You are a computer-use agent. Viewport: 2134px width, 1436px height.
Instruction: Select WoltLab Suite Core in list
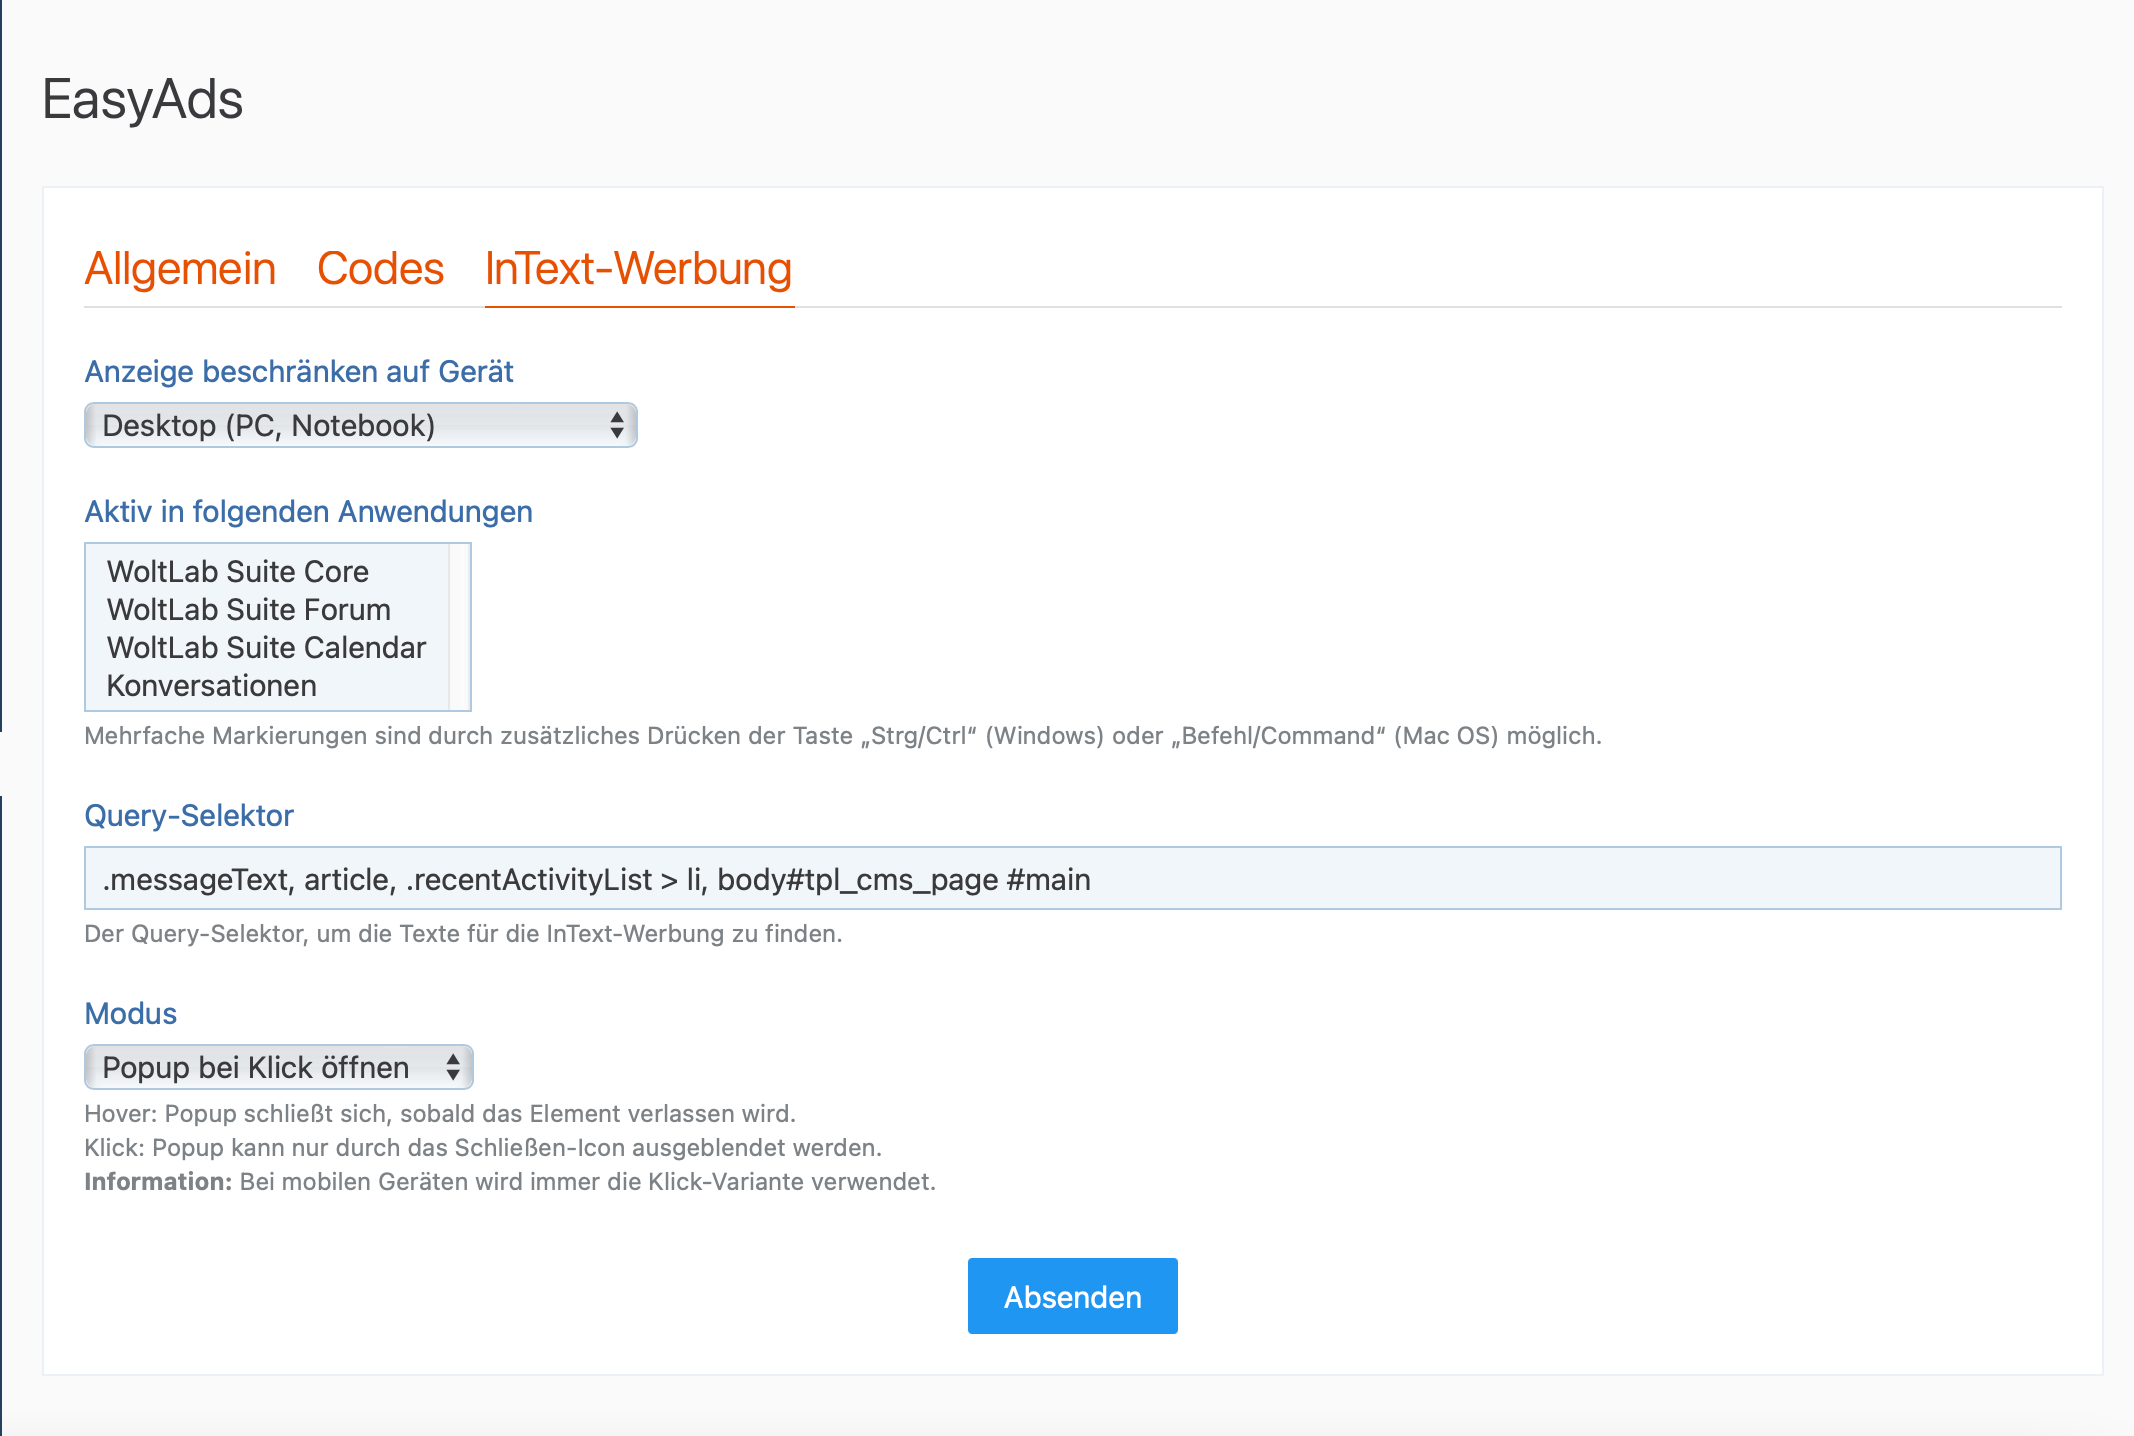click(238, 571)
